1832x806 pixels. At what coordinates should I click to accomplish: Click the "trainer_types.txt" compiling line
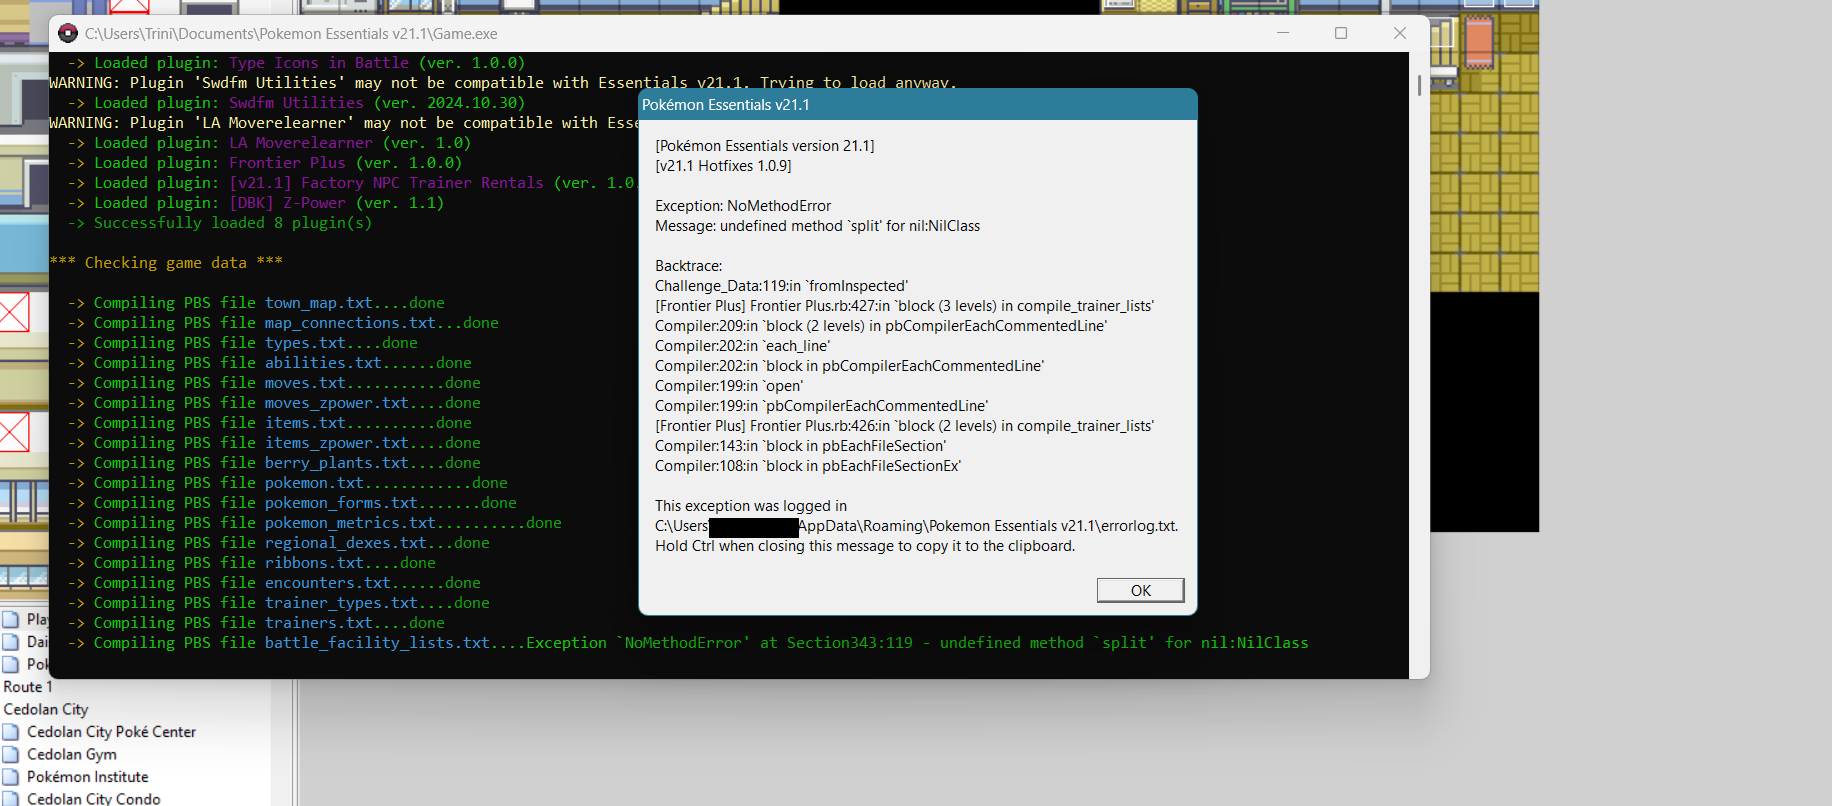[x=279, y=603]
